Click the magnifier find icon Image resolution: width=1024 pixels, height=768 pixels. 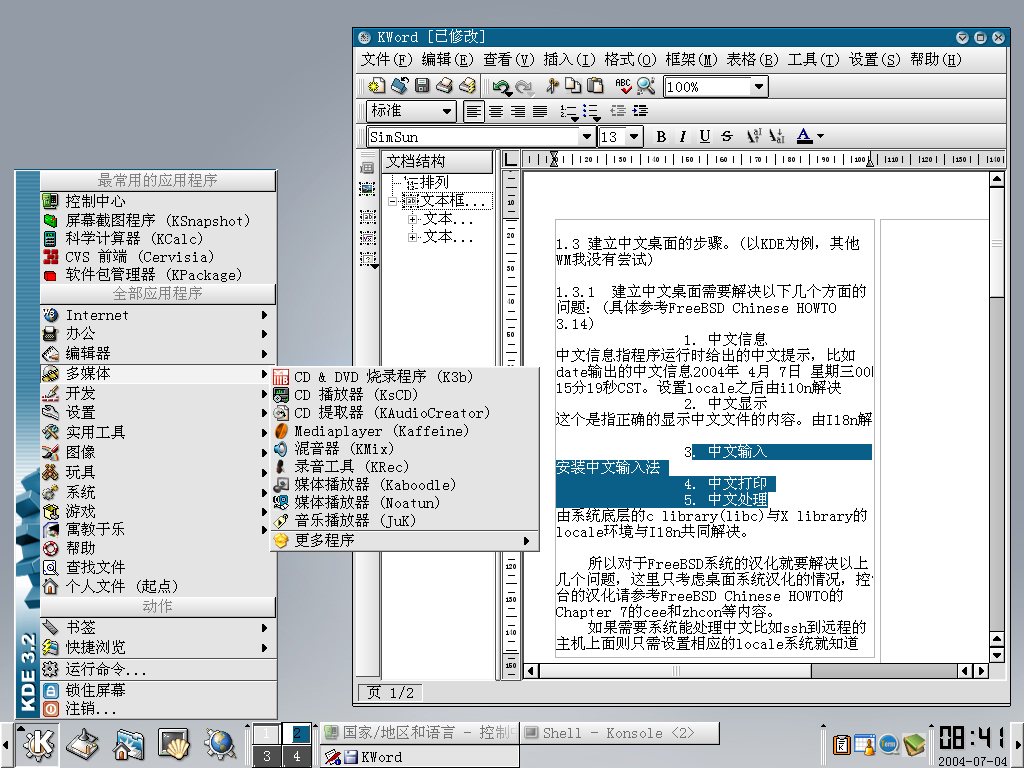646,86
